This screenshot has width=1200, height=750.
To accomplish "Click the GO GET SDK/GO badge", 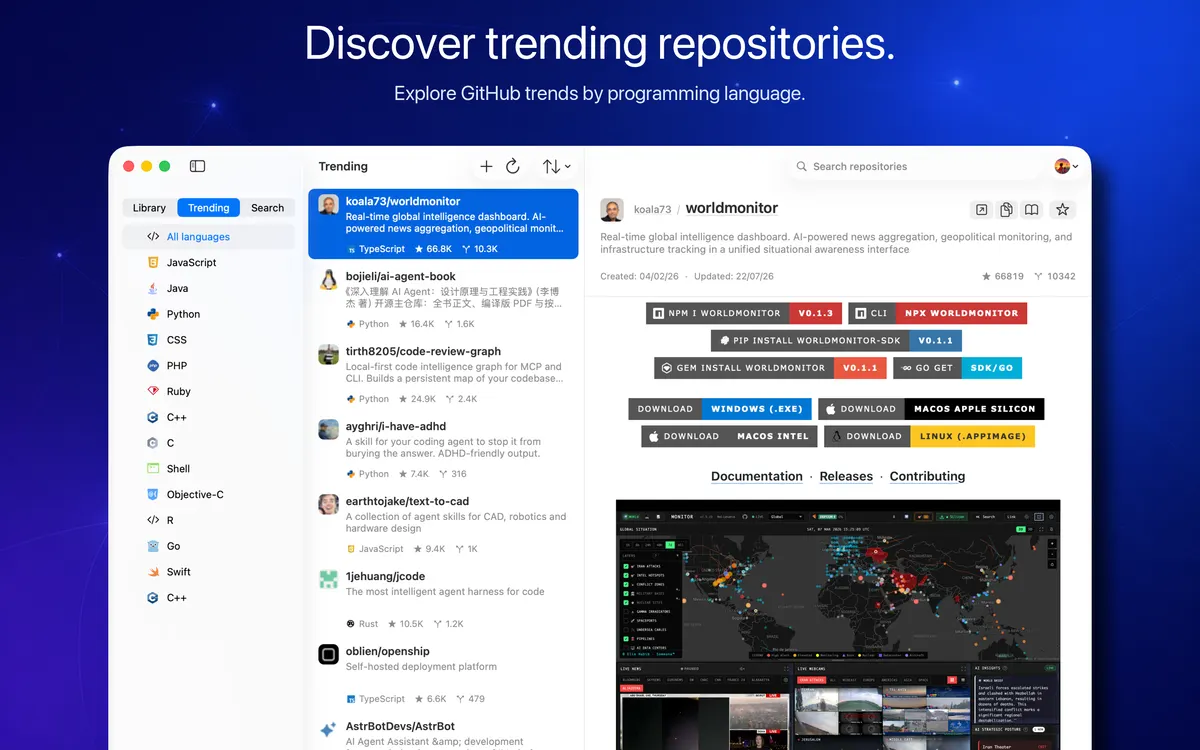I will pyautogui.click(x=958, y=368).
